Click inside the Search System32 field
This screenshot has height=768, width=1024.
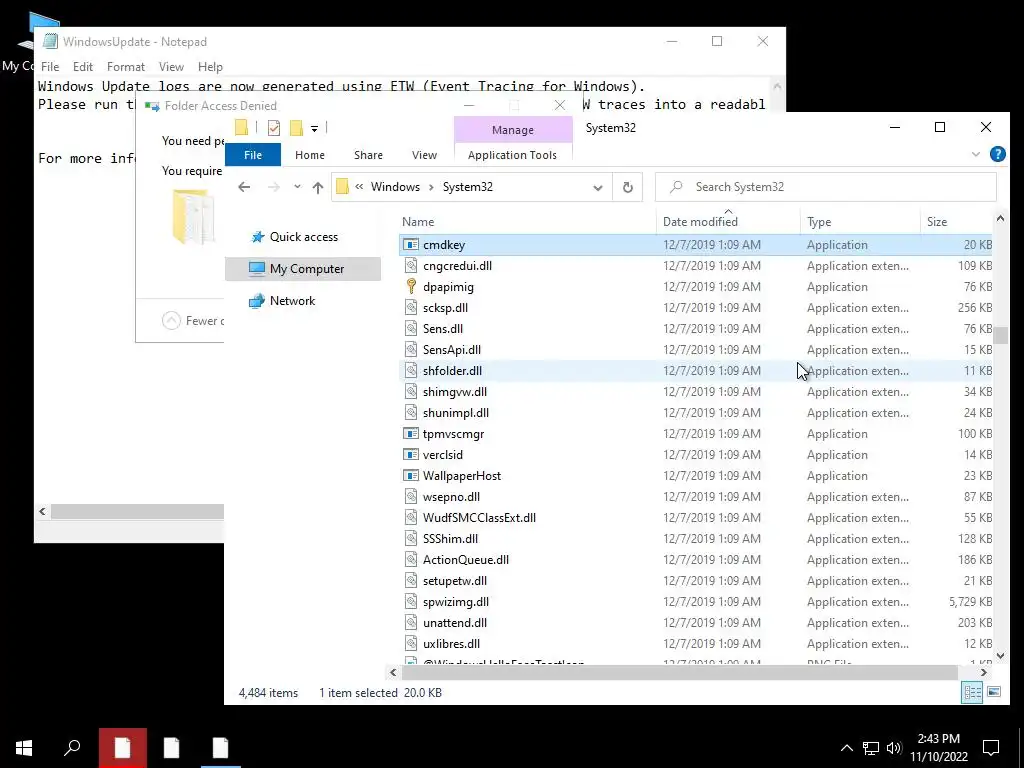click(x=825, y=187)
